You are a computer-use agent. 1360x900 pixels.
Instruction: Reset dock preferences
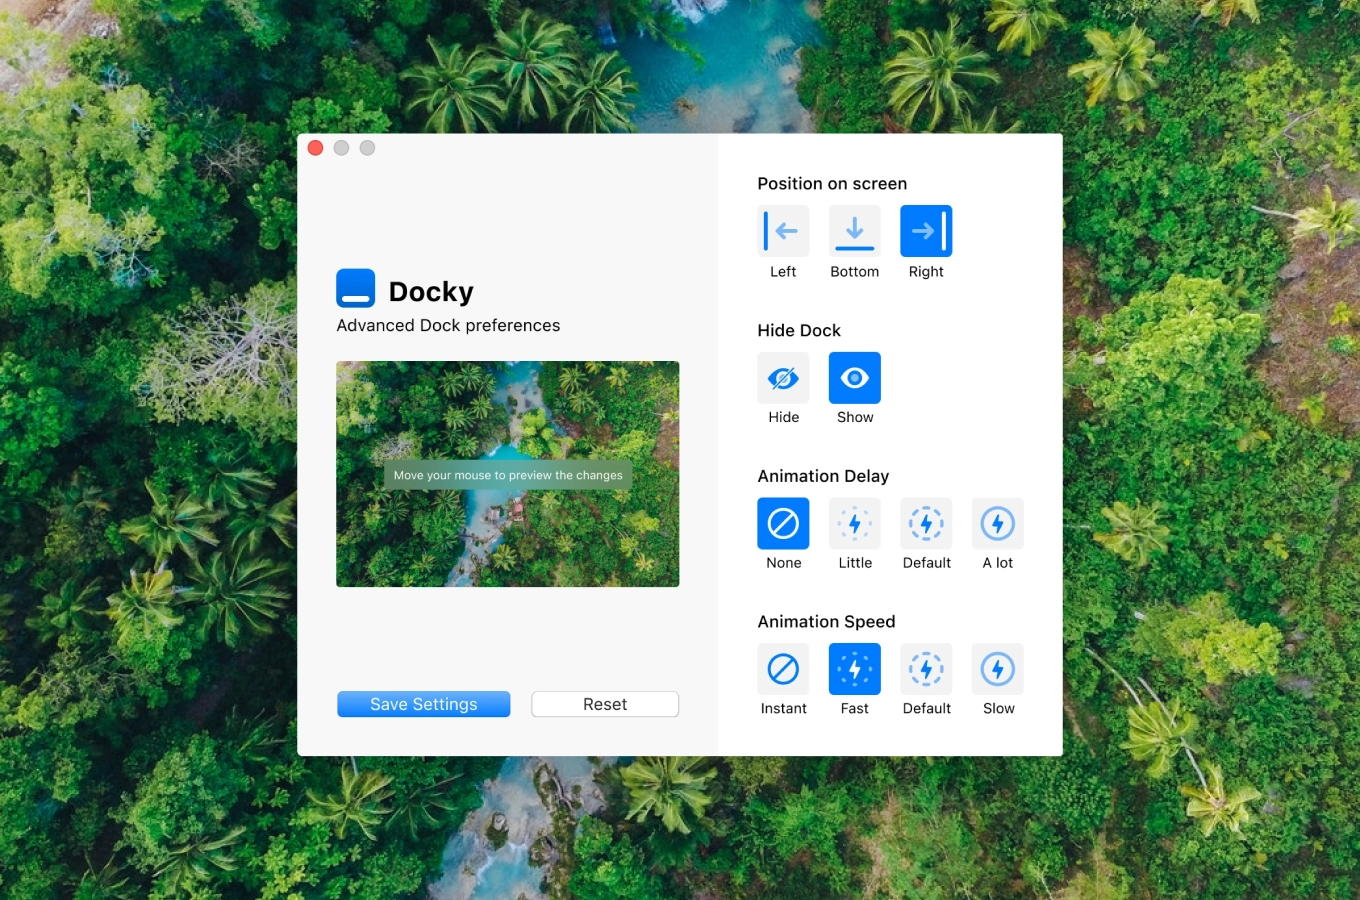coord(604,704)
